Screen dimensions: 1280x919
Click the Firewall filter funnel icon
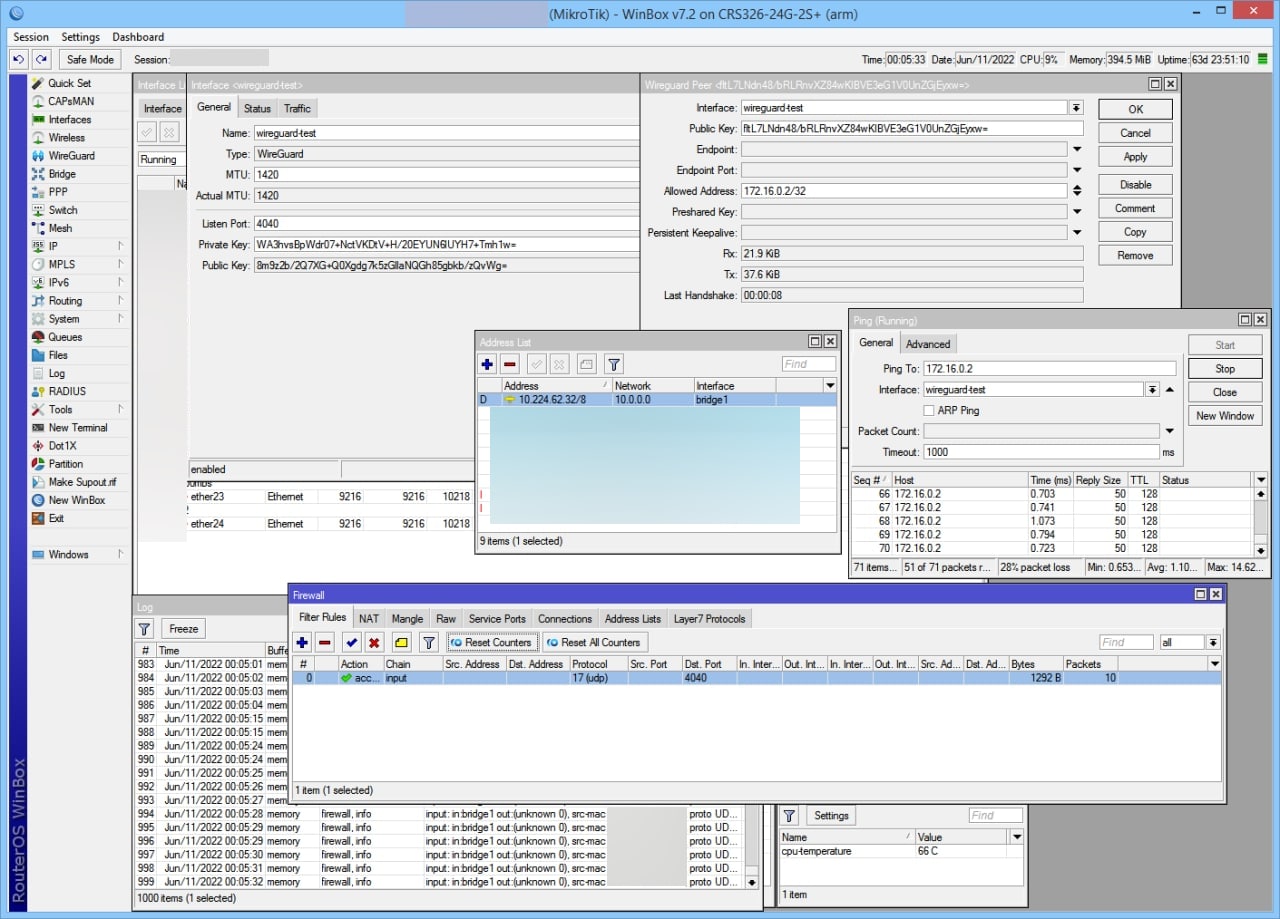point(428,642)
